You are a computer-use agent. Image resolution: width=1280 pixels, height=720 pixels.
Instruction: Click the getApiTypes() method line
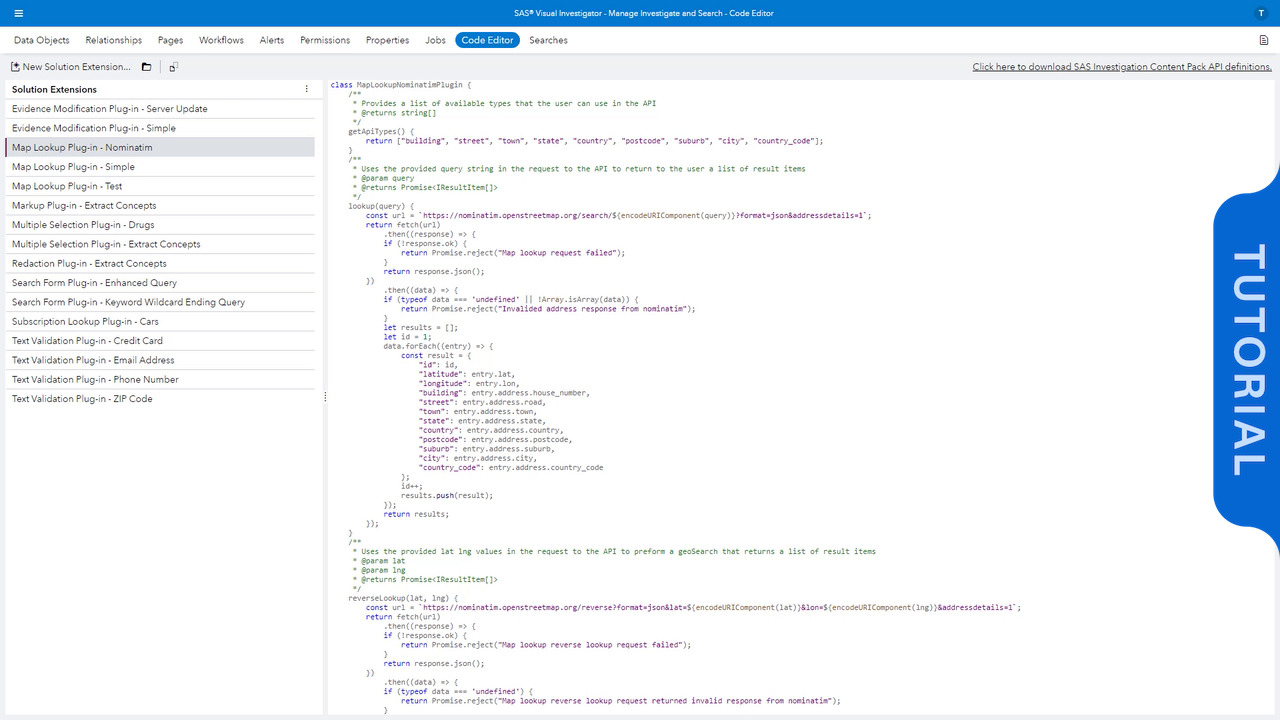point(381,131)
